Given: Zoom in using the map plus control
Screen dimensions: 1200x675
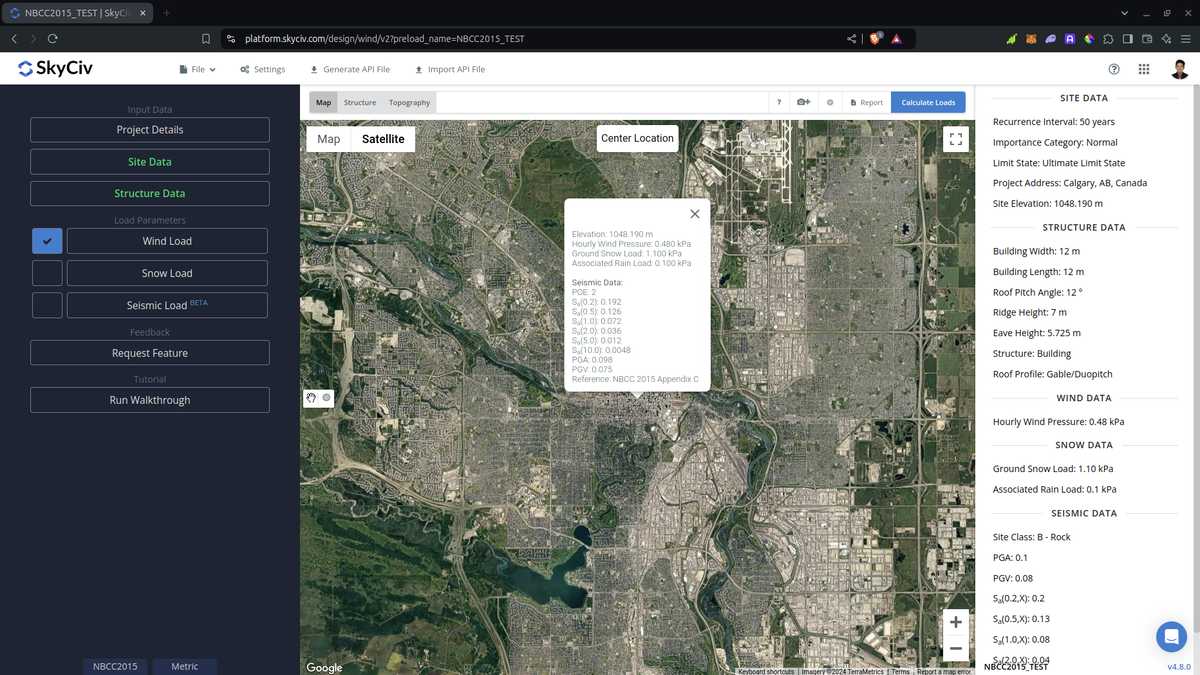Looking at the screenshot, I should tap(955, 621).
